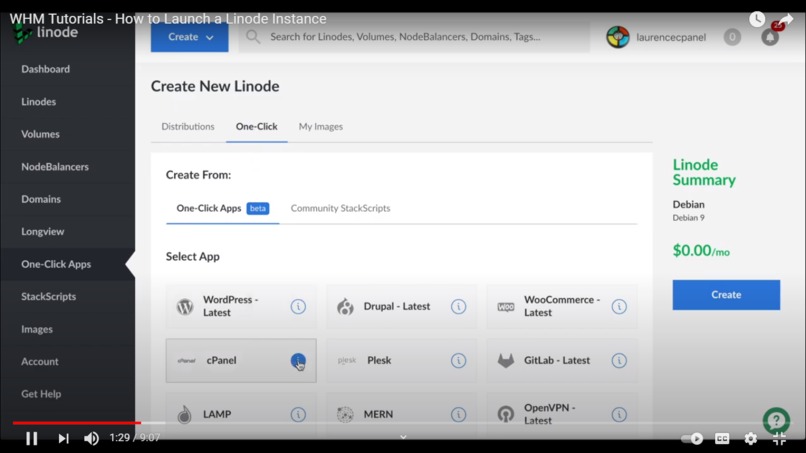Click the GitLab fox logo icon
The image size is (806, 453).
(506, 360)
